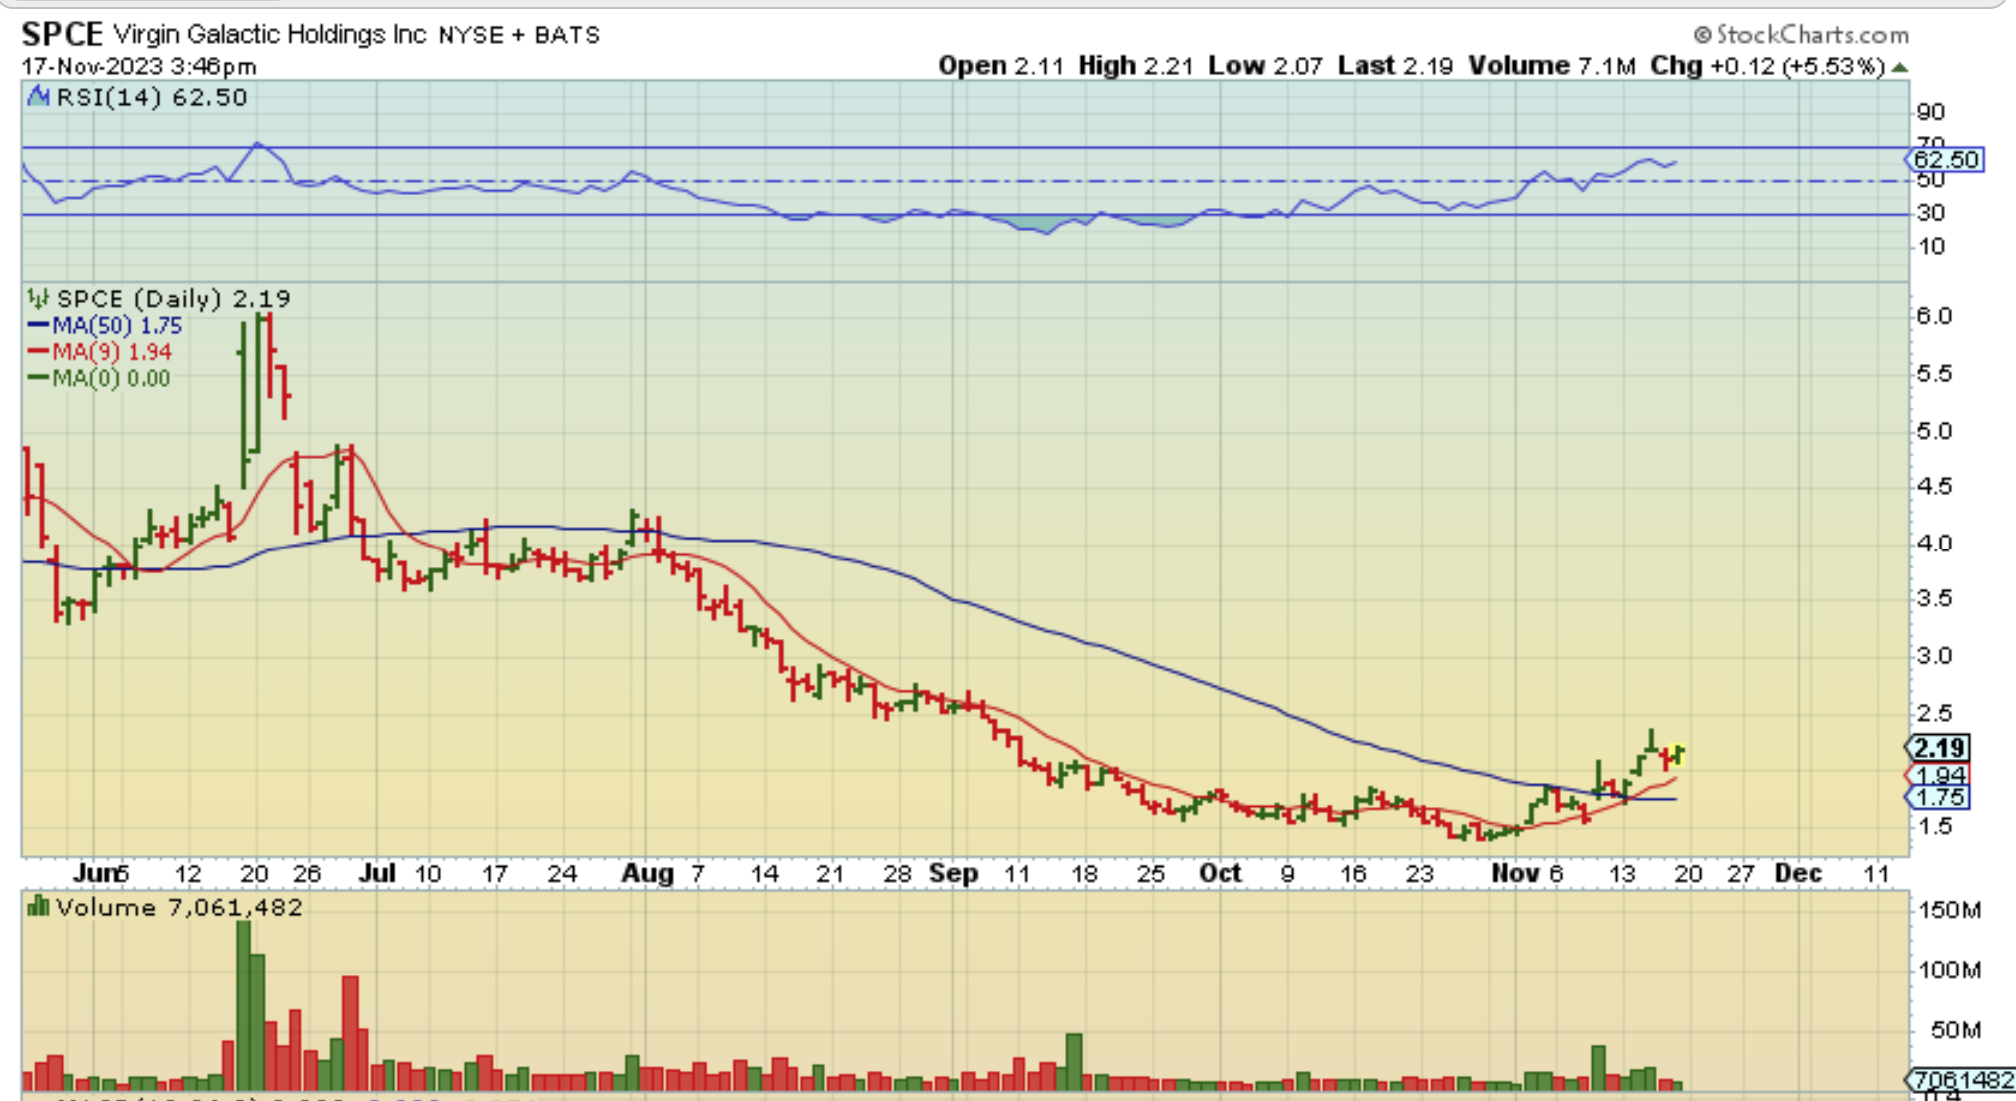
Task: Click the SPCE ticker symbol heading
Action: coord(62,34)
